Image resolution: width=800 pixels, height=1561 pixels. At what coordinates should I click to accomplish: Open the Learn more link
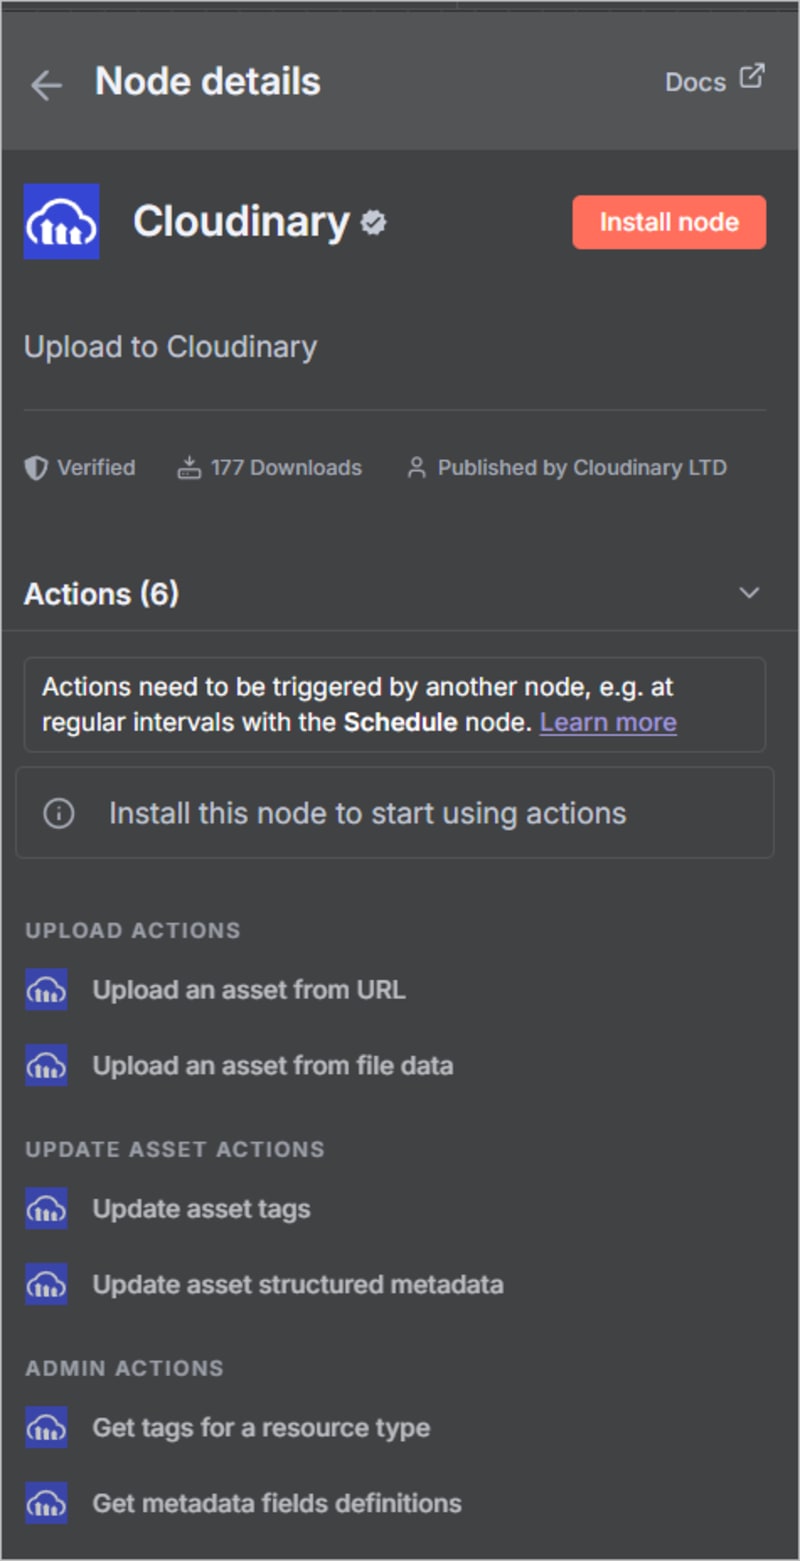pyautogui.click(x=608, y=722)
